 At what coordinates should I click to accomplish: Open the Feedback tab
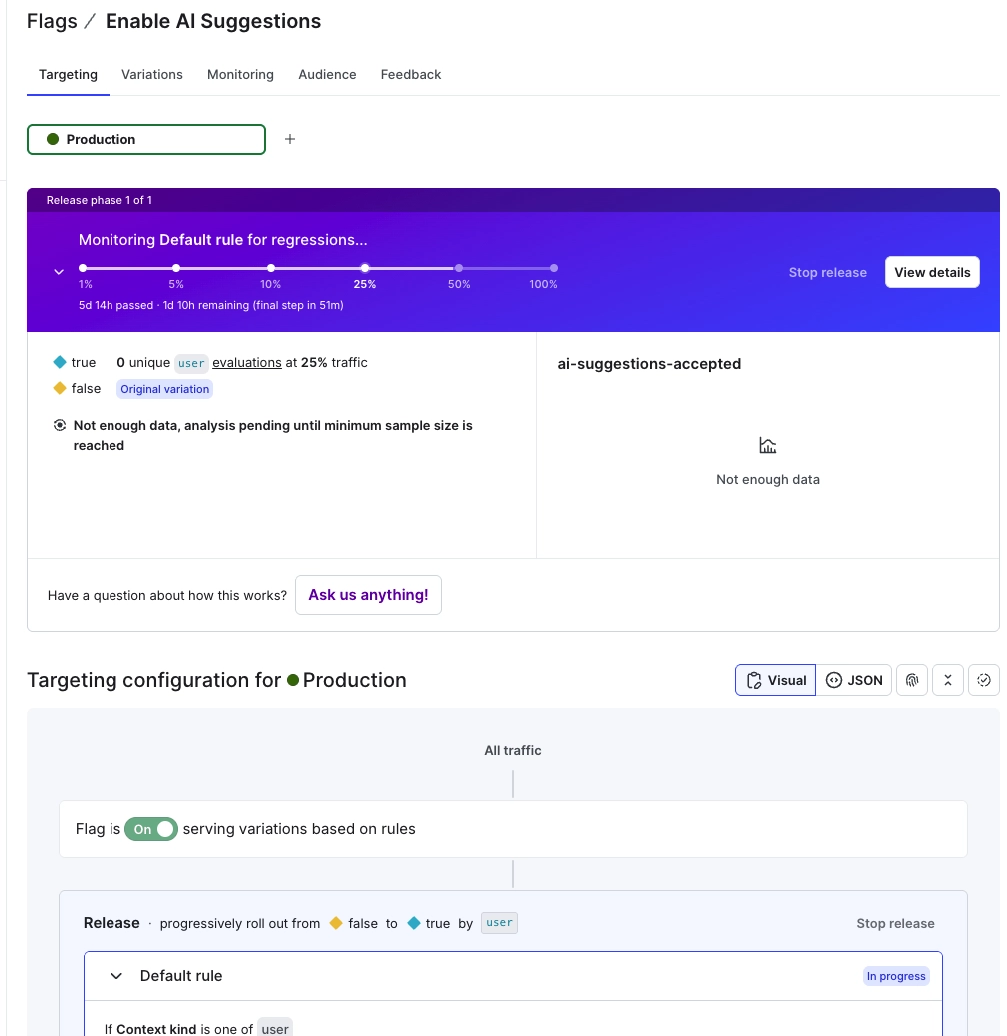click(x=410, y=75)
